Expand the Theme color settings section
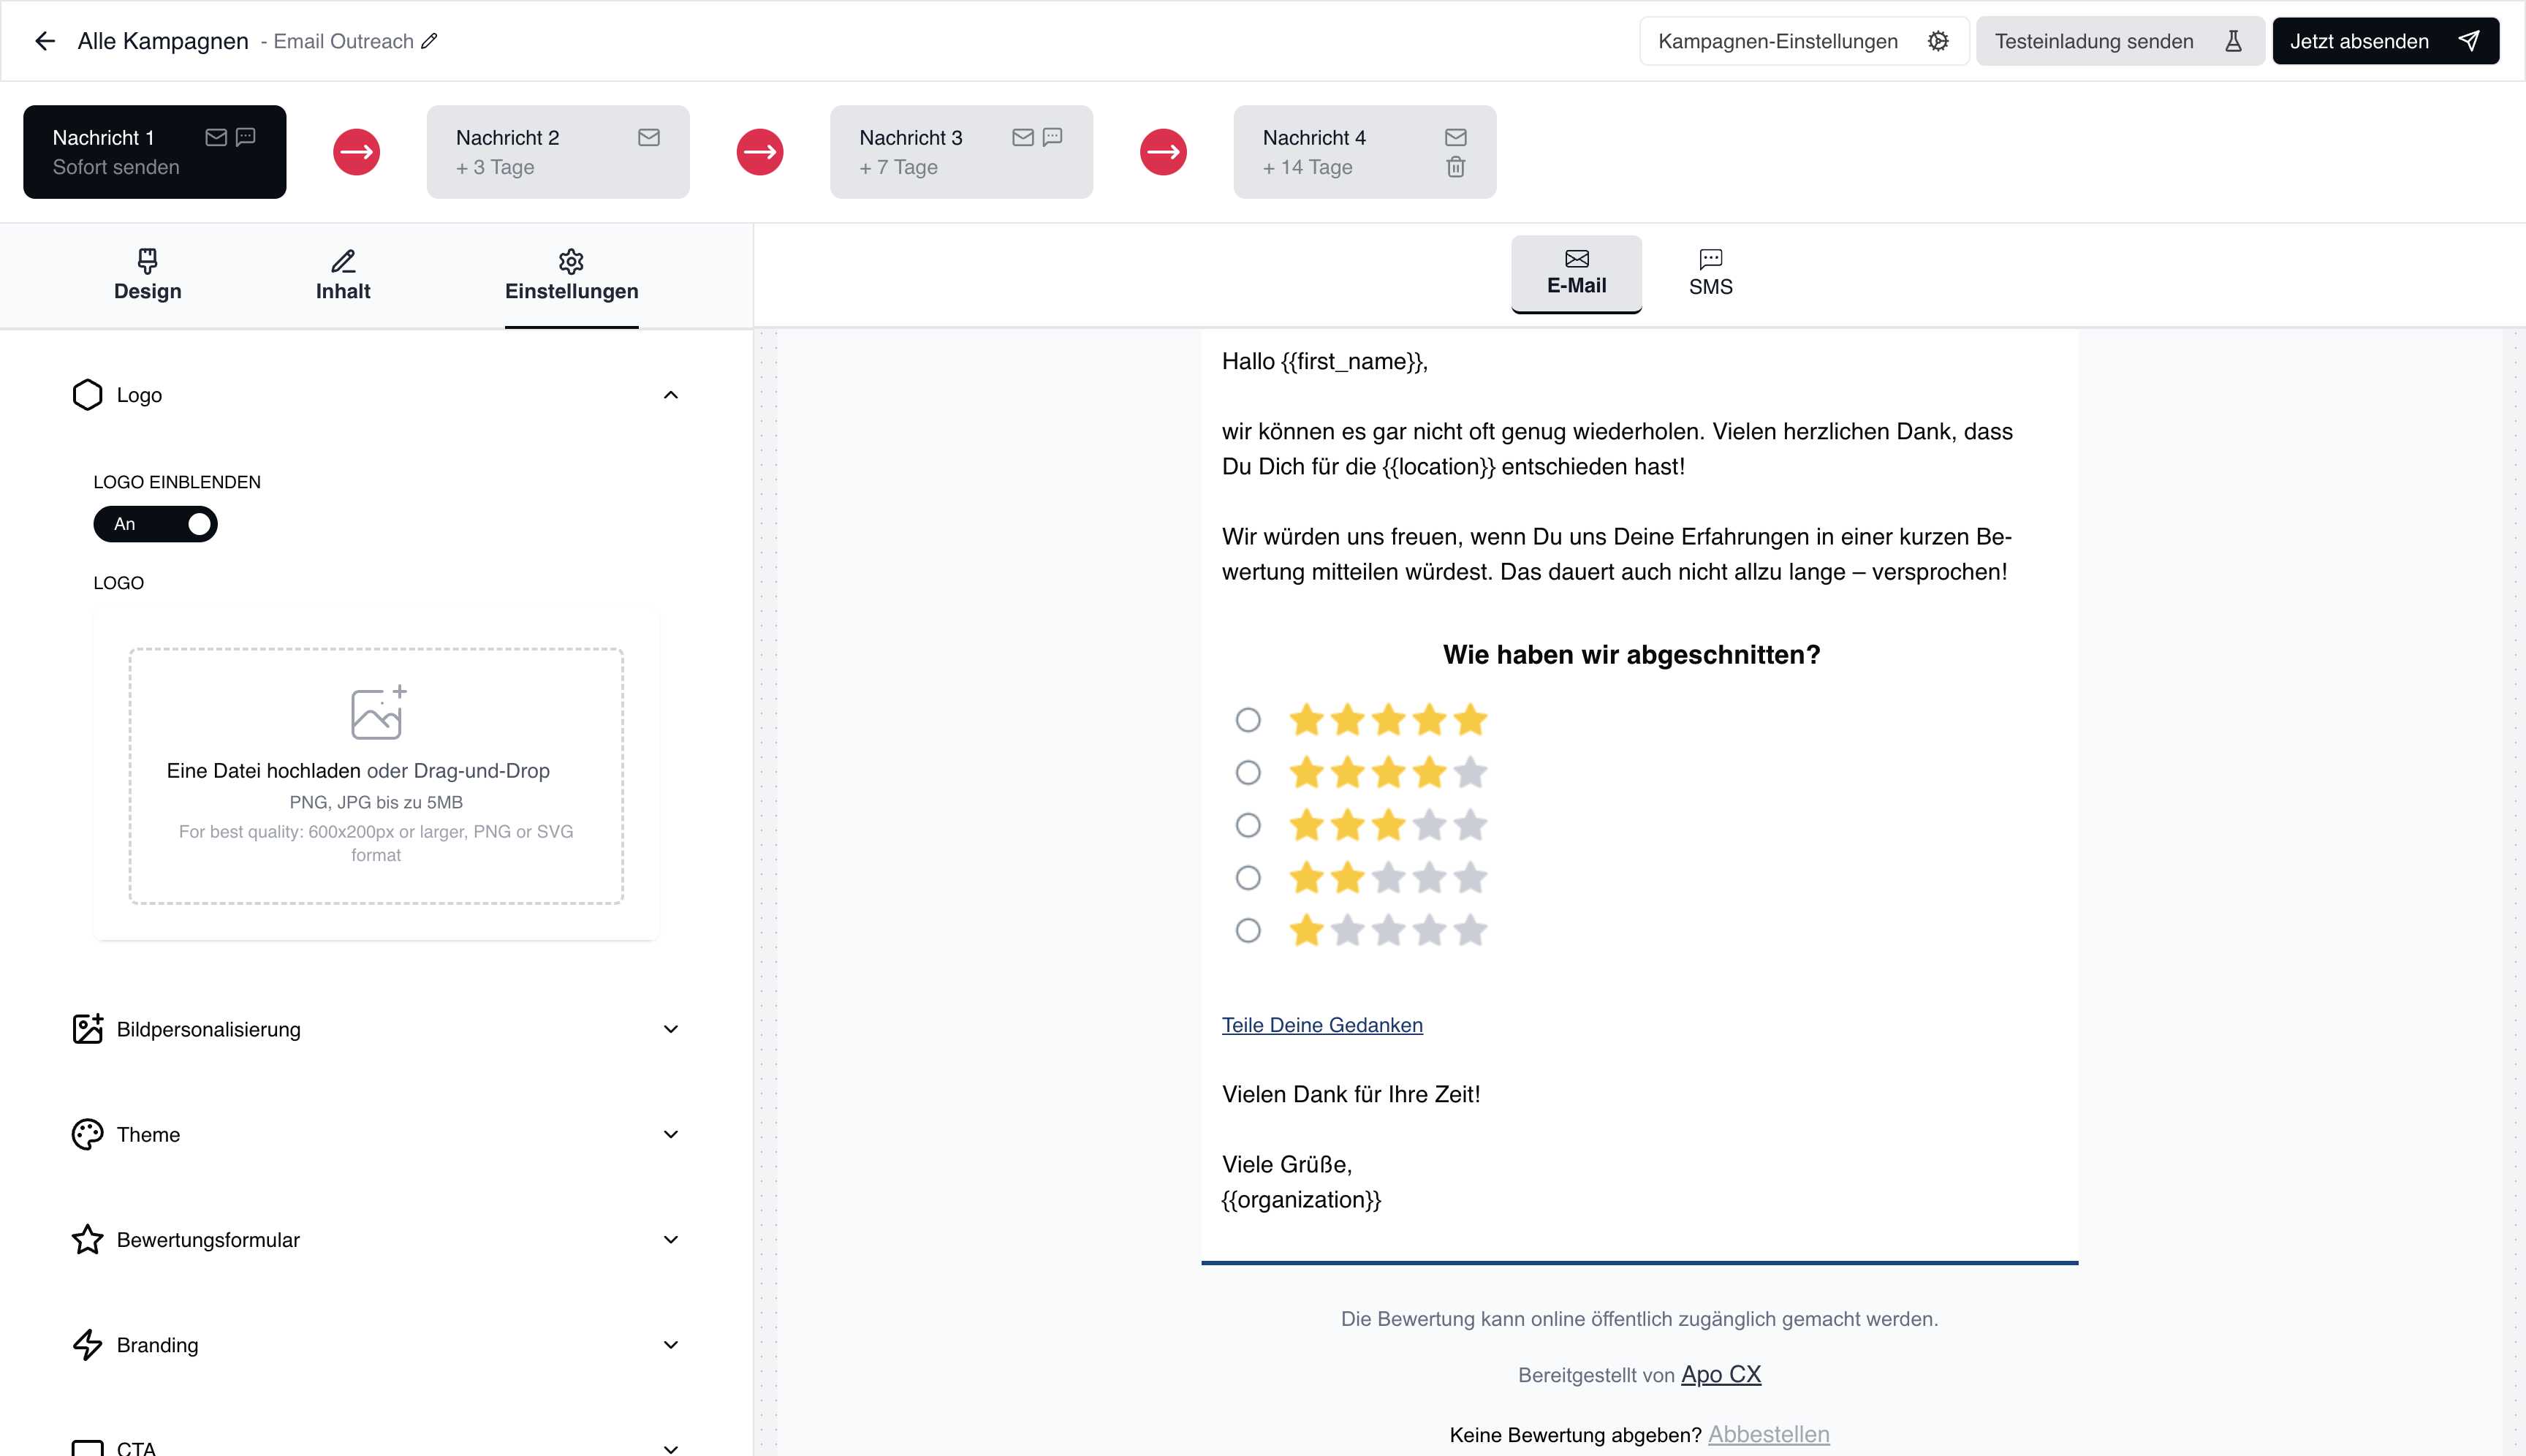The height and width of the screenshot is (1456, 2526). click(x=670, y=1134)
